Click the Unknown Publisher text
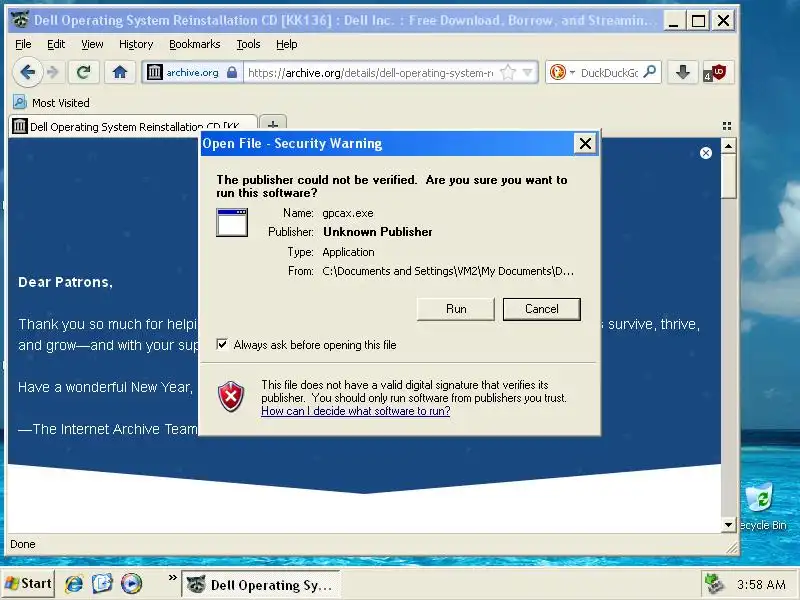This screenshot has width=800, height=600. (x=378, y=232)
